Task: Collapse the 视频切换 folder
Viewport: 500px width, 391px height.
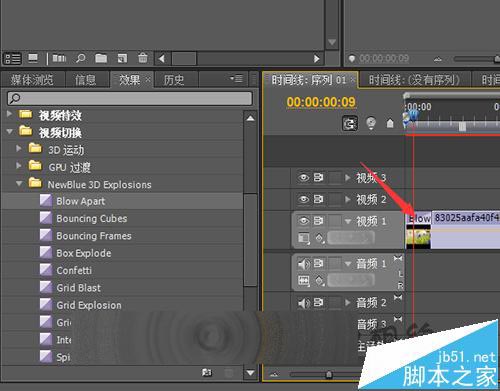Action: 9,132
